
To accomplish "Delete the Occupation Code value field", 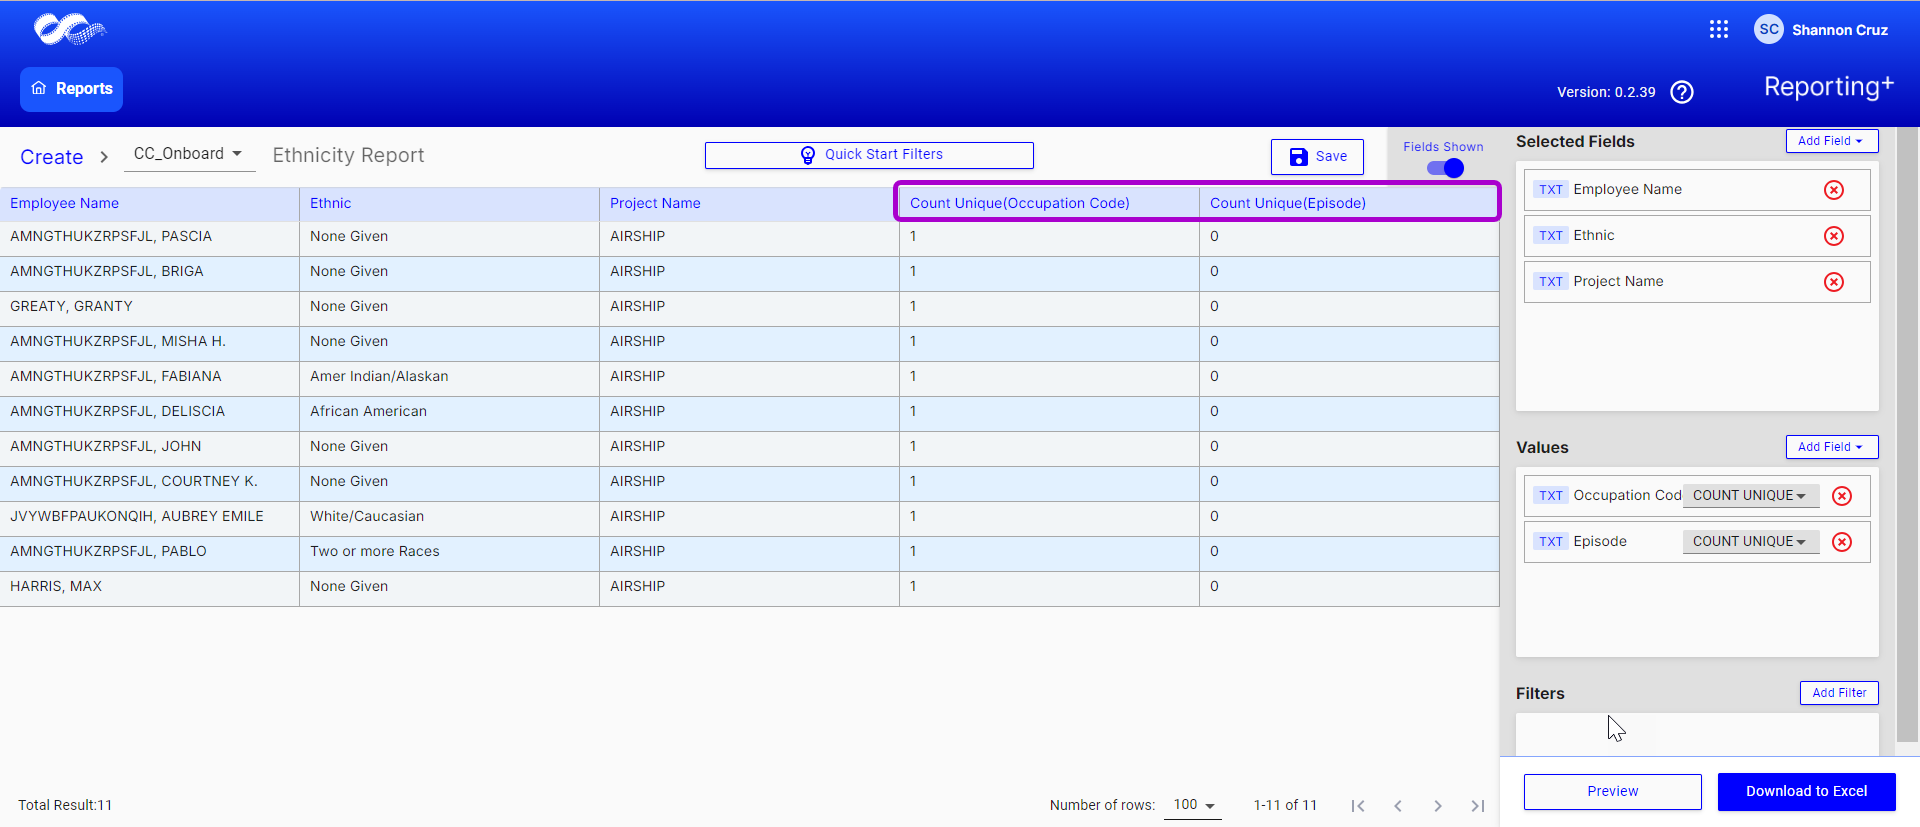I will click(1841, 496).
